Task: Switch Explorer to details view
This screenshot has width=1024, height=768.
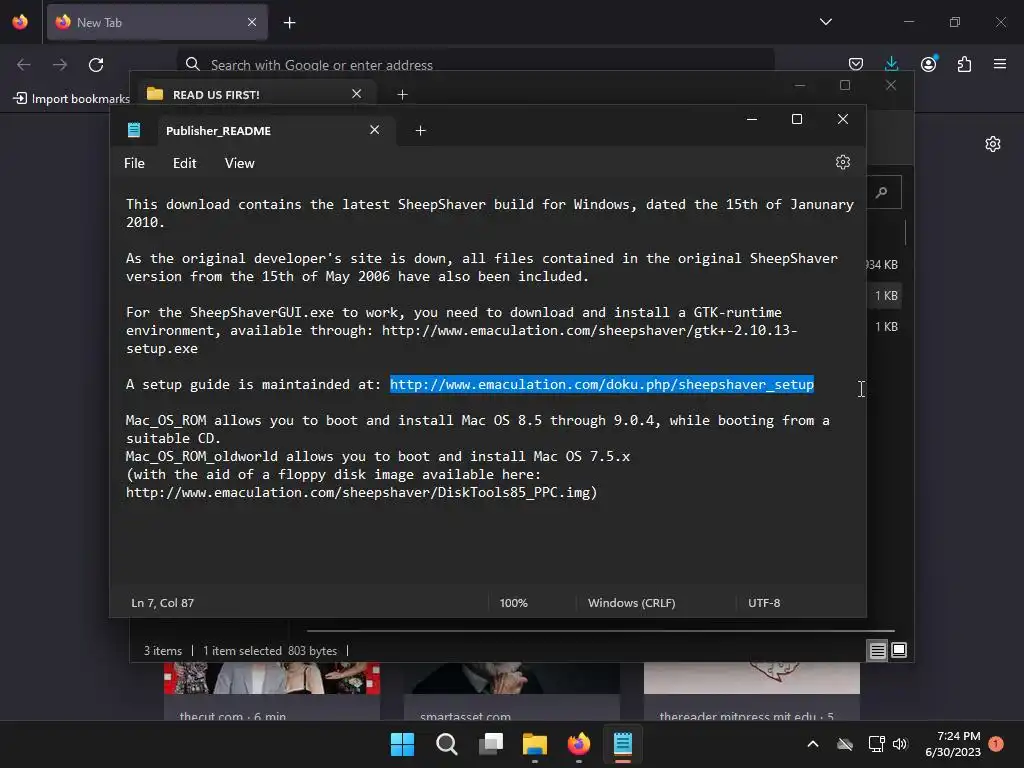Action: [877, 650]
